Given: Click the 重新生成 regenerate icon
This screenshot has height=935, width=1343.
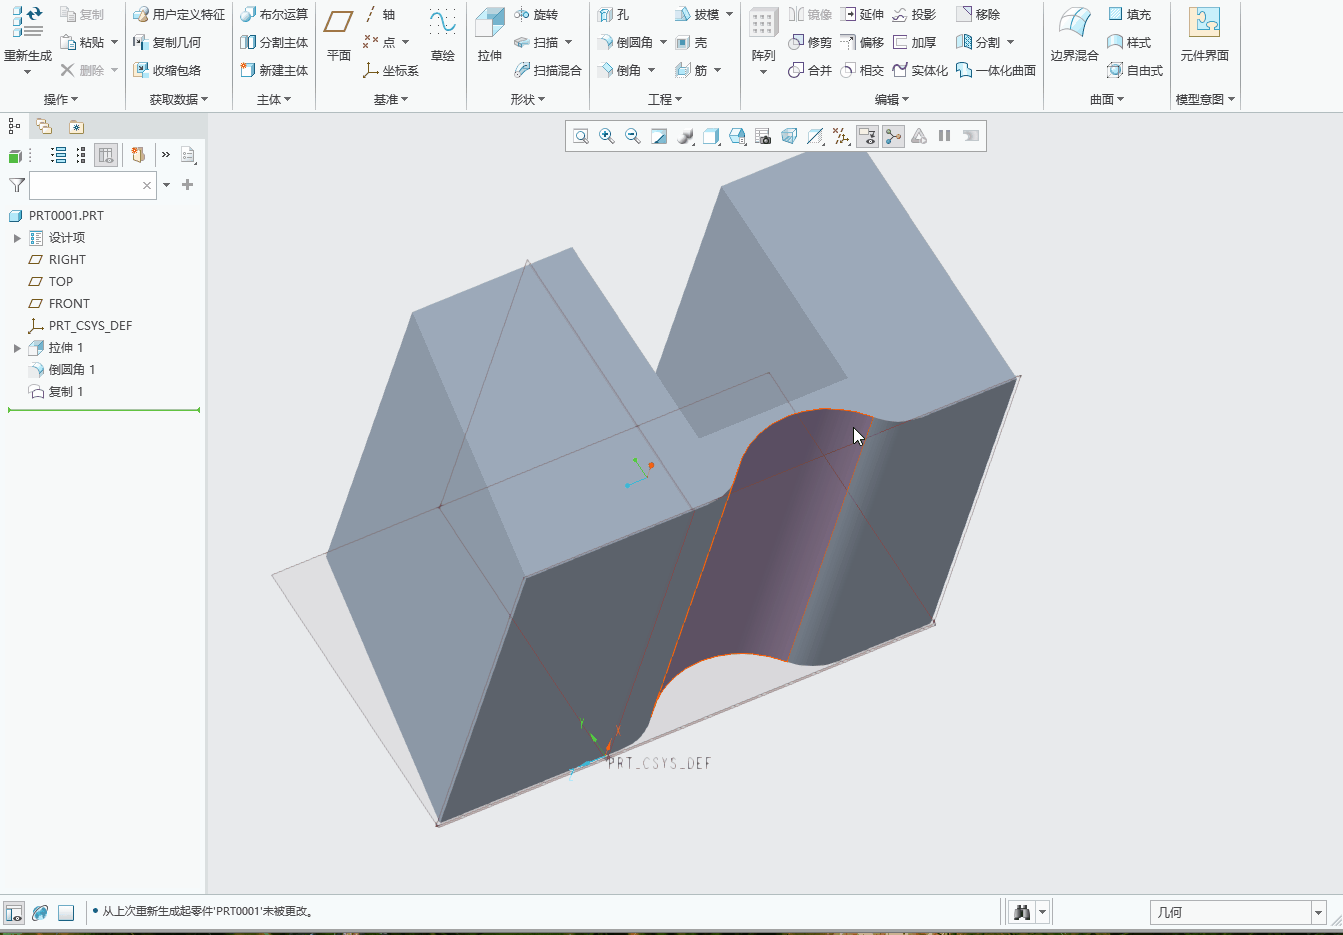Looking at the screenshot, I should click(28, 20).
